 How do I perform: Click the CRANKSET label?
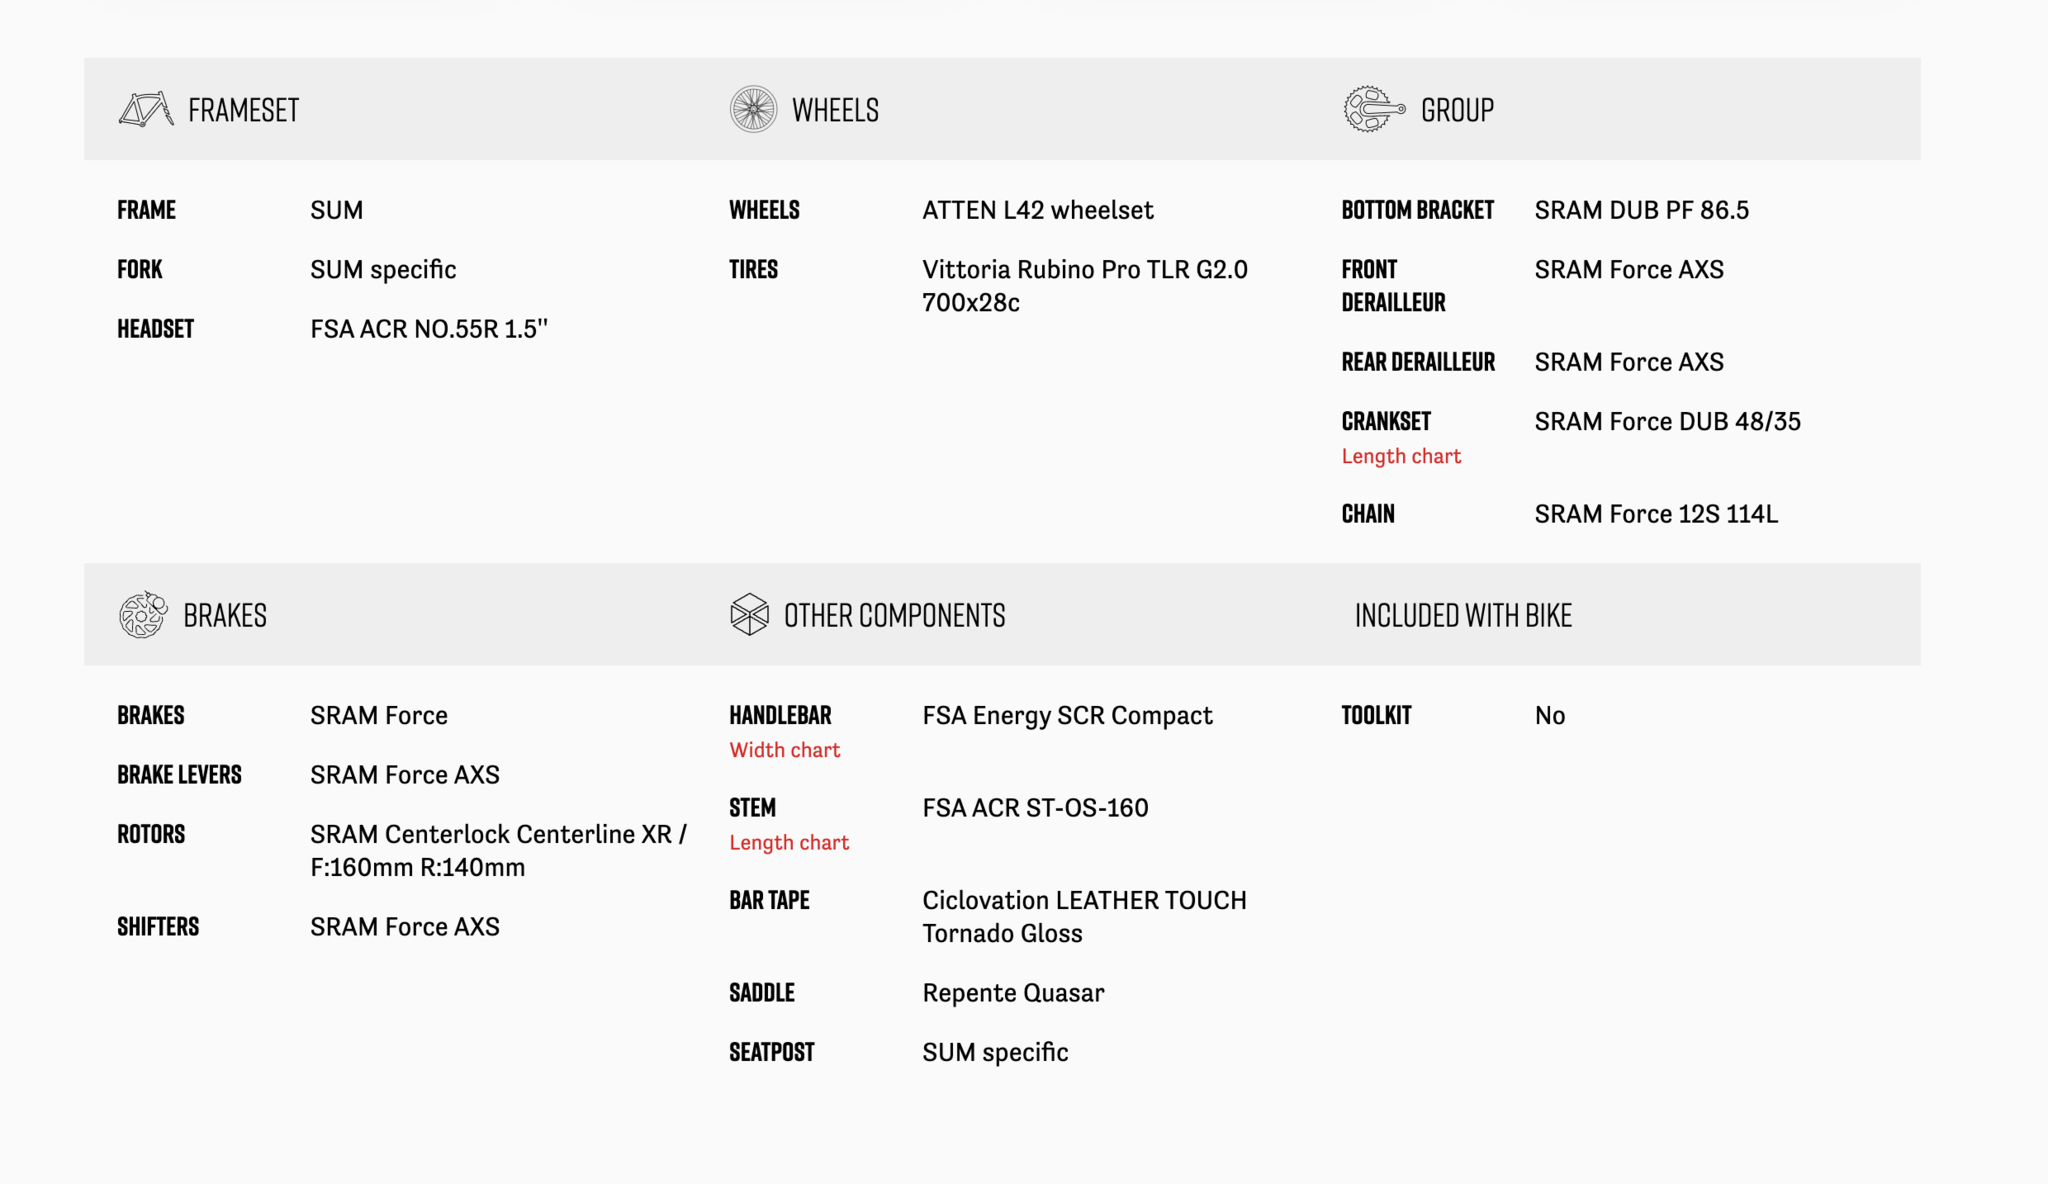[1386, 421]
